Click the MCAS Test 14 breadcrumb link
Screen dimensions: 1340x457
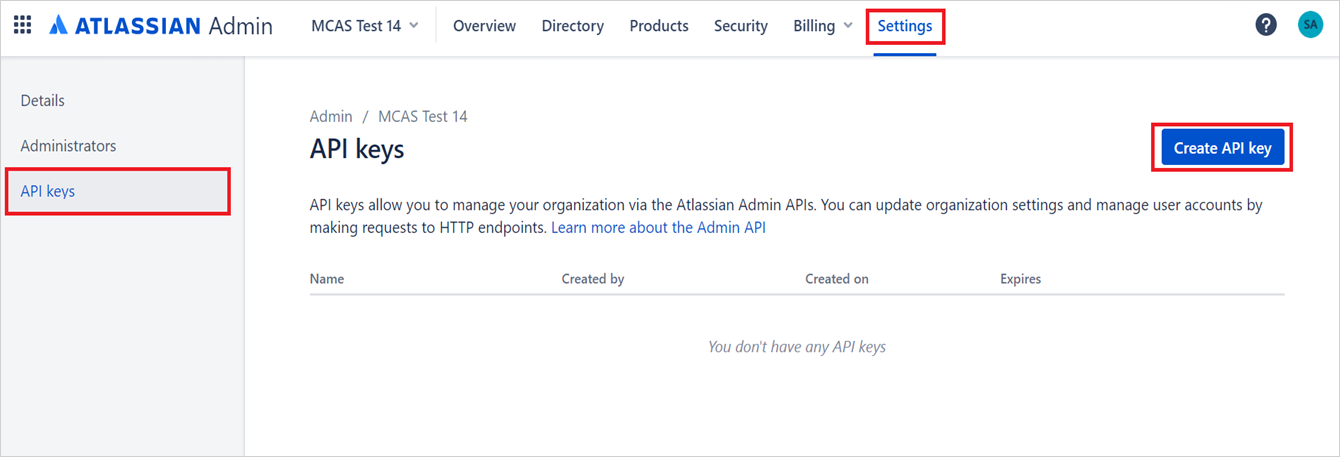(x=422, y=117)
